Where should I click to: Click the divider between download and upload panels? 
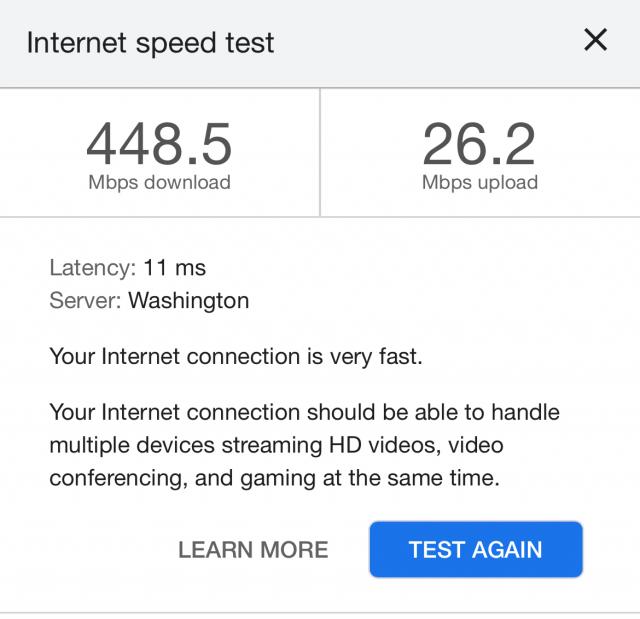[320, 152]
